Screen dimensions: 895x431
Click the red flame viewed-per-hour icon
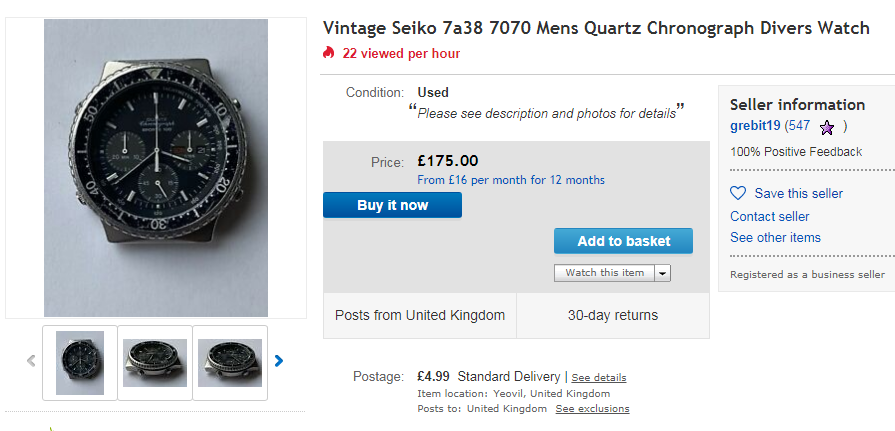click(x=329, y=53)
